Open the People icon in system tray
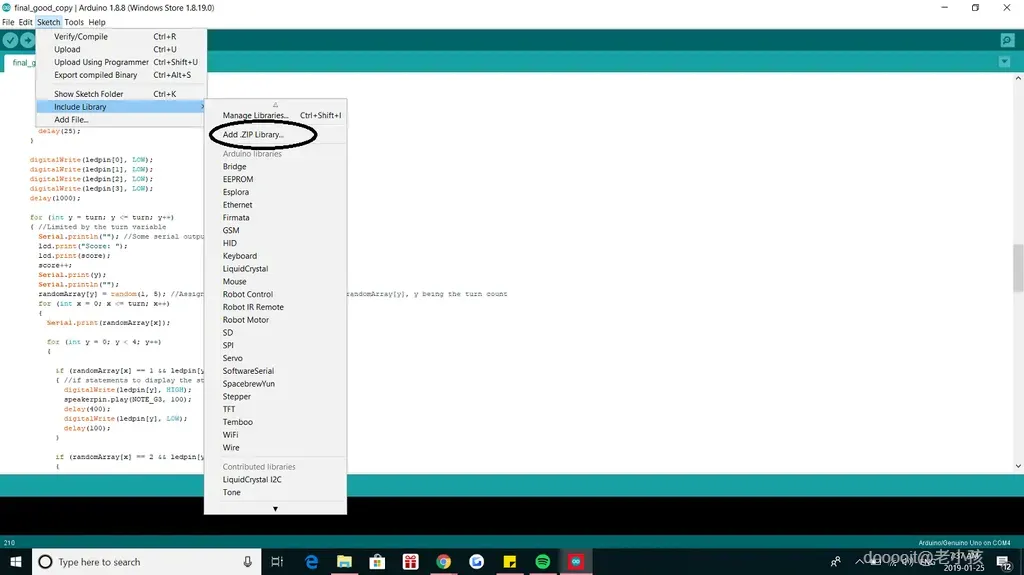The image size is (1024, 575). click(836, 562)
